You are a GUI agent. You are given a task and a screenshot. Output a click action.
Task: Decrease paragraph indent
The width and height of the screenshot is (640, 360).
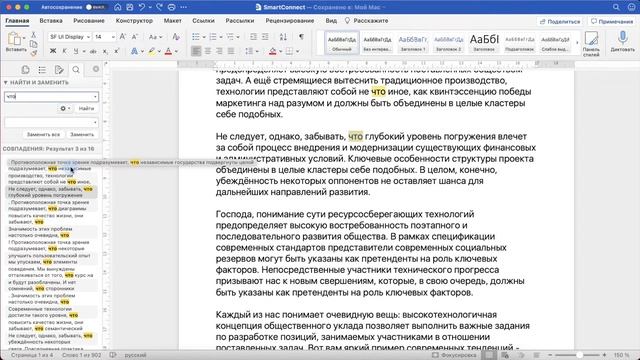(x=253, y=37)
